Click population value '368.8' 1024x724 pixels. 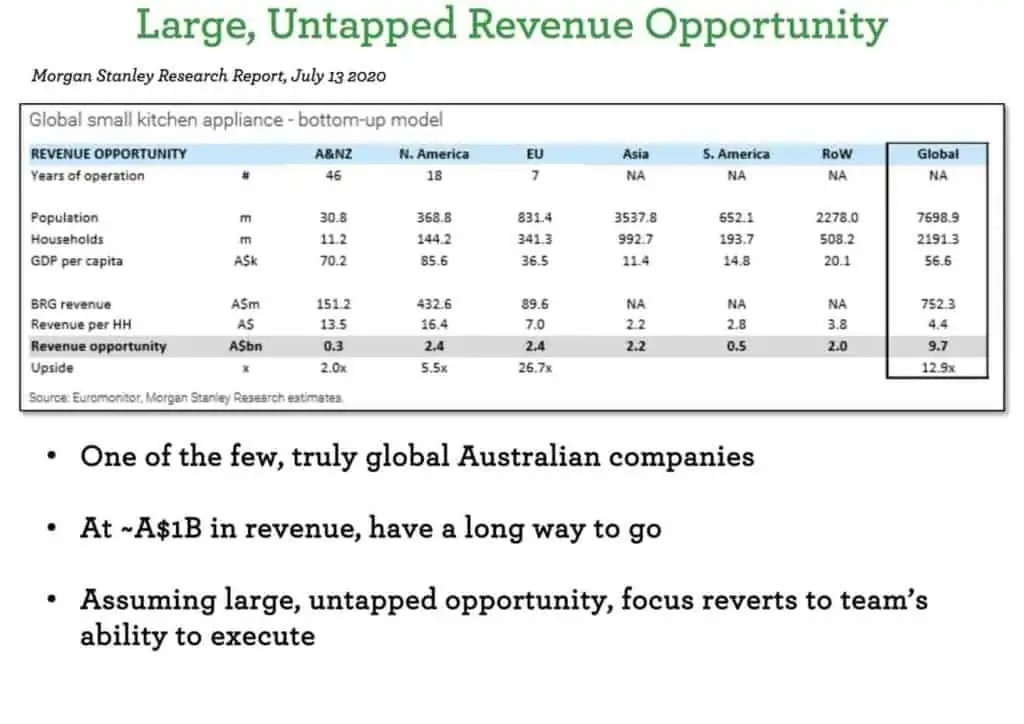coord(434,217)
